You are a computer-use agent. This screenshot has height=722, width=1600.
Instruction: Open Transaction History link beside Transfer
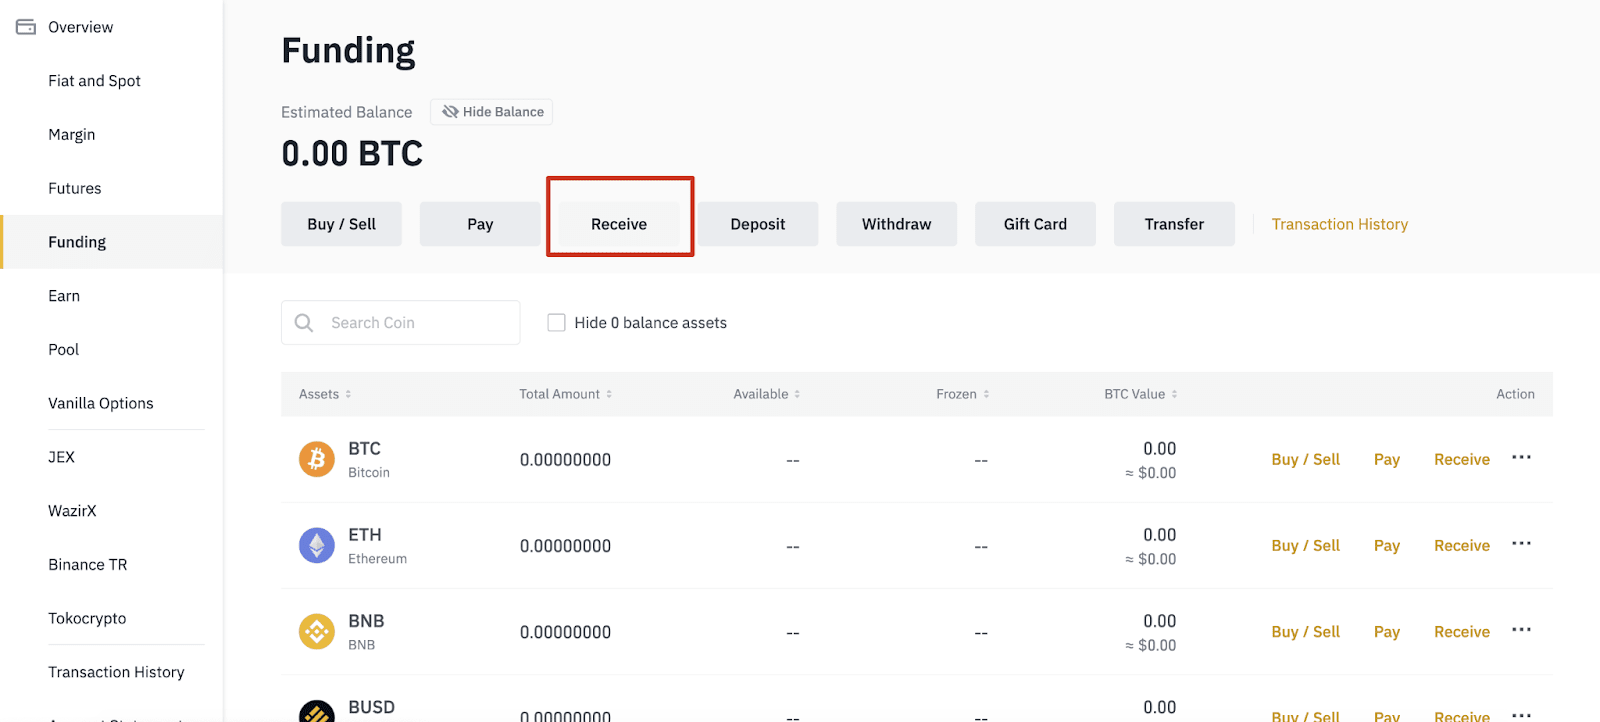1340,224
